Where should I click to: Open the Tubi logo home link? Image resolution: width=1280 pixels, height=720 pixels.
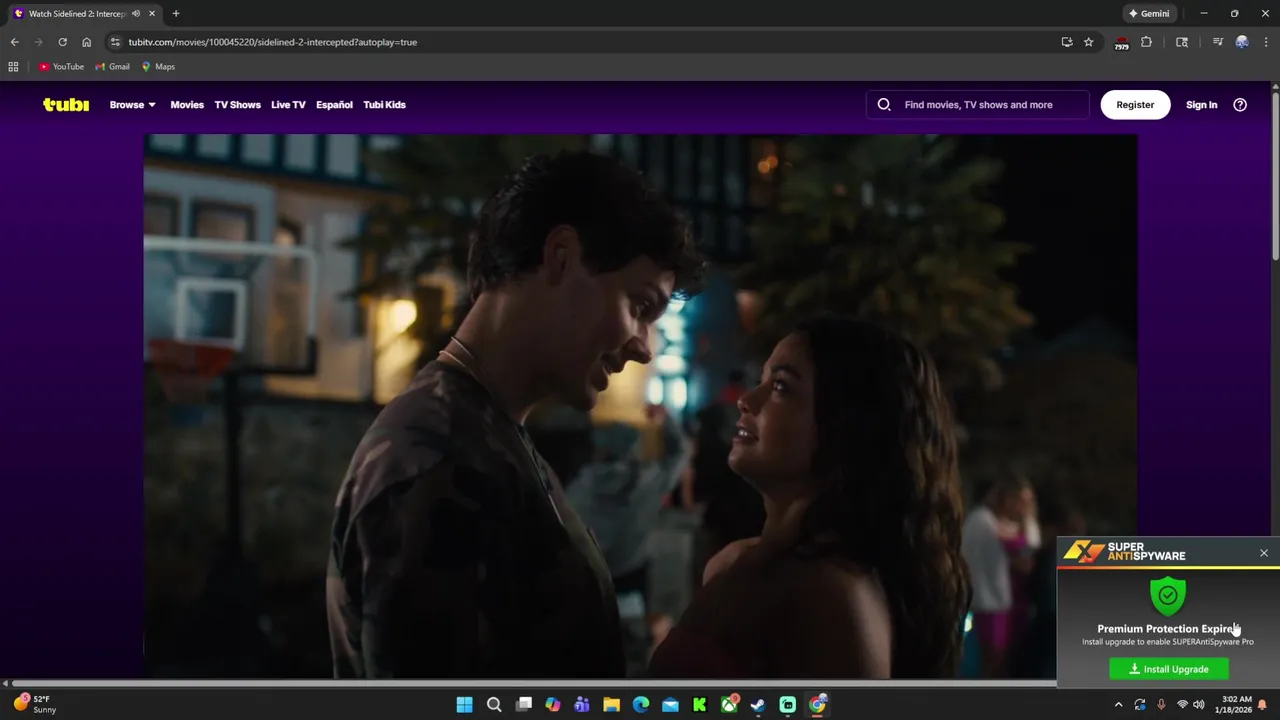click(66, 104)
